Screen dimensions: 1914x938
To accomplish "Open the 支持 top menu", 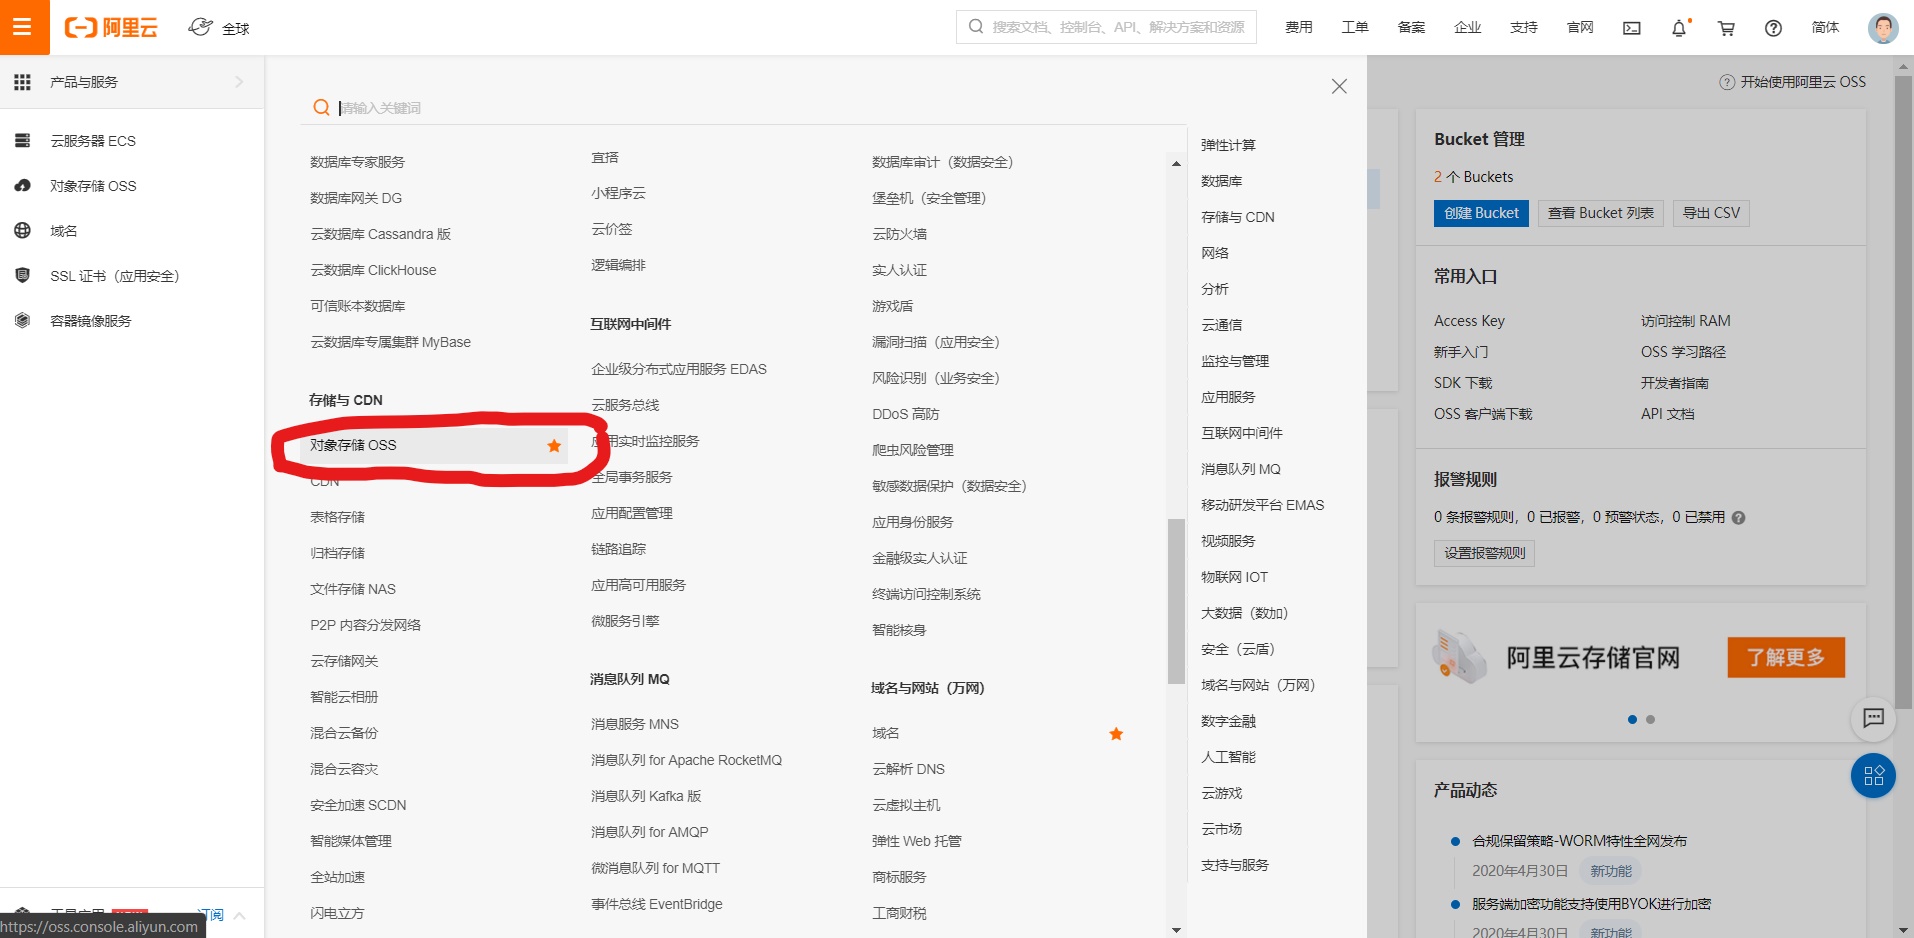I will (x=1524, y=28).
